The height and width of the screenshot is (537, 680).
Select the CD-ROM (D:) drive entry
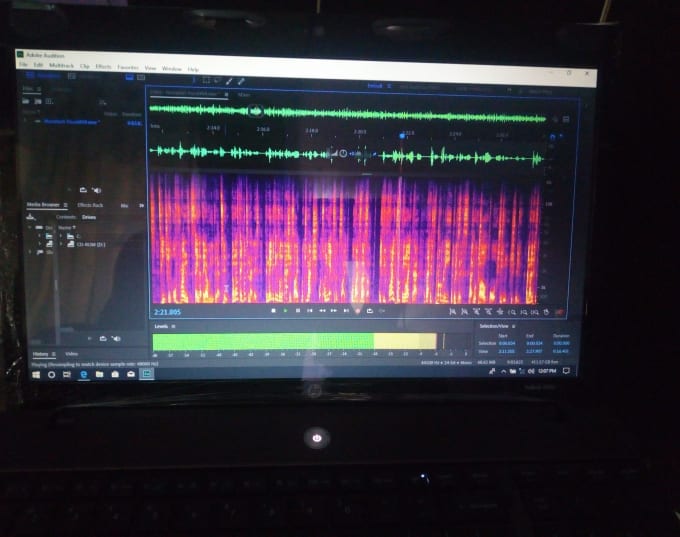coord(91,245)
